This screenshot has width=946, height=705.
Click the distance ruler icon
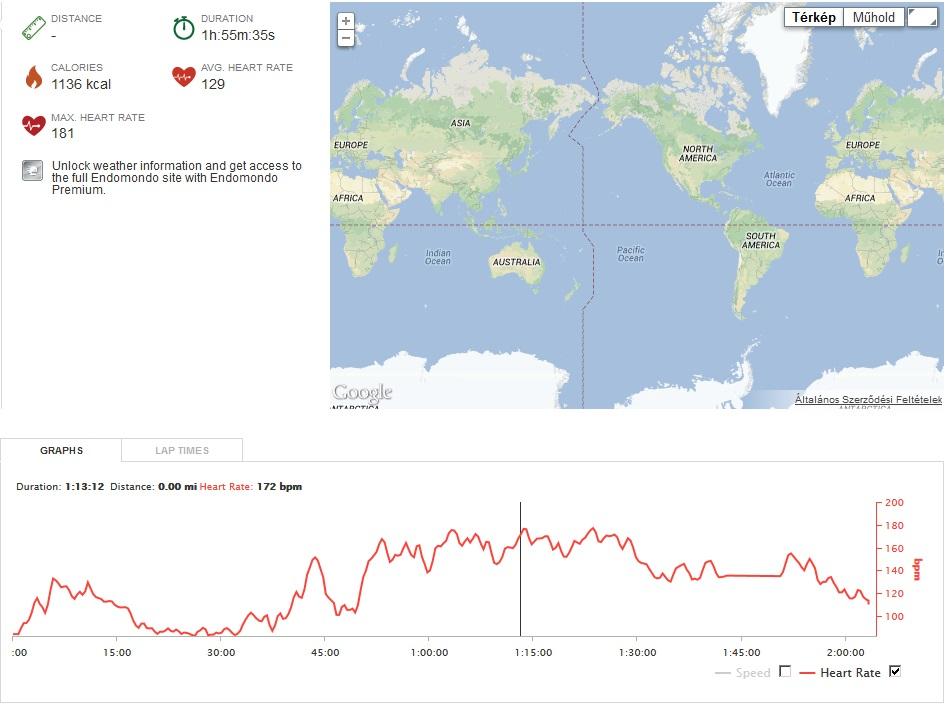pyautogui.click(x=34, y=28)
